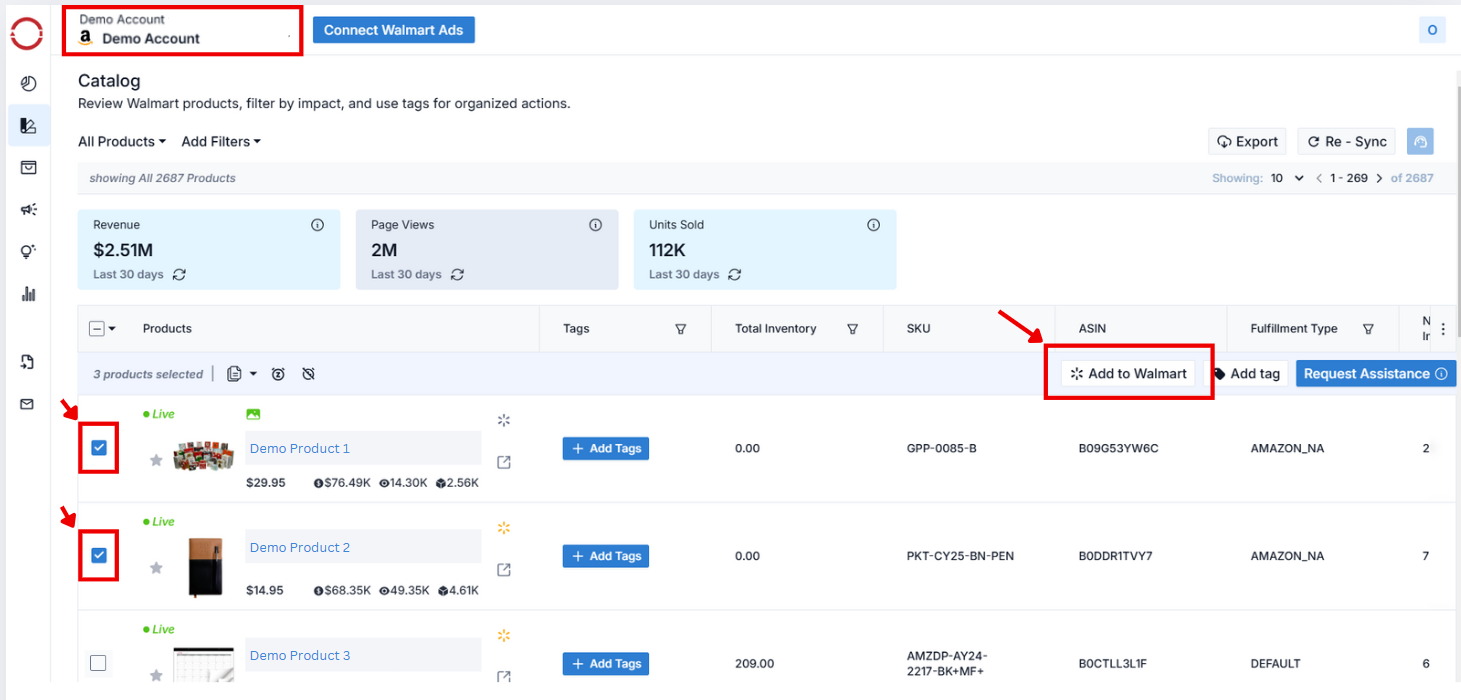
Task: Click Add to Walmart button
Action: pyautogui.click(x=1128, y=374)
